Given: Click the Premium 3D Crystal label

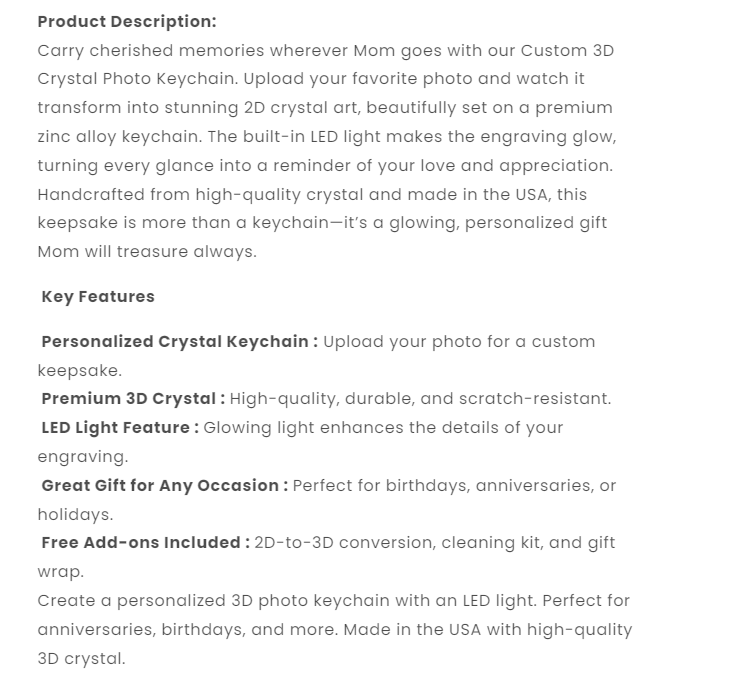Looking at the screenshot, I should coord(133,399).
